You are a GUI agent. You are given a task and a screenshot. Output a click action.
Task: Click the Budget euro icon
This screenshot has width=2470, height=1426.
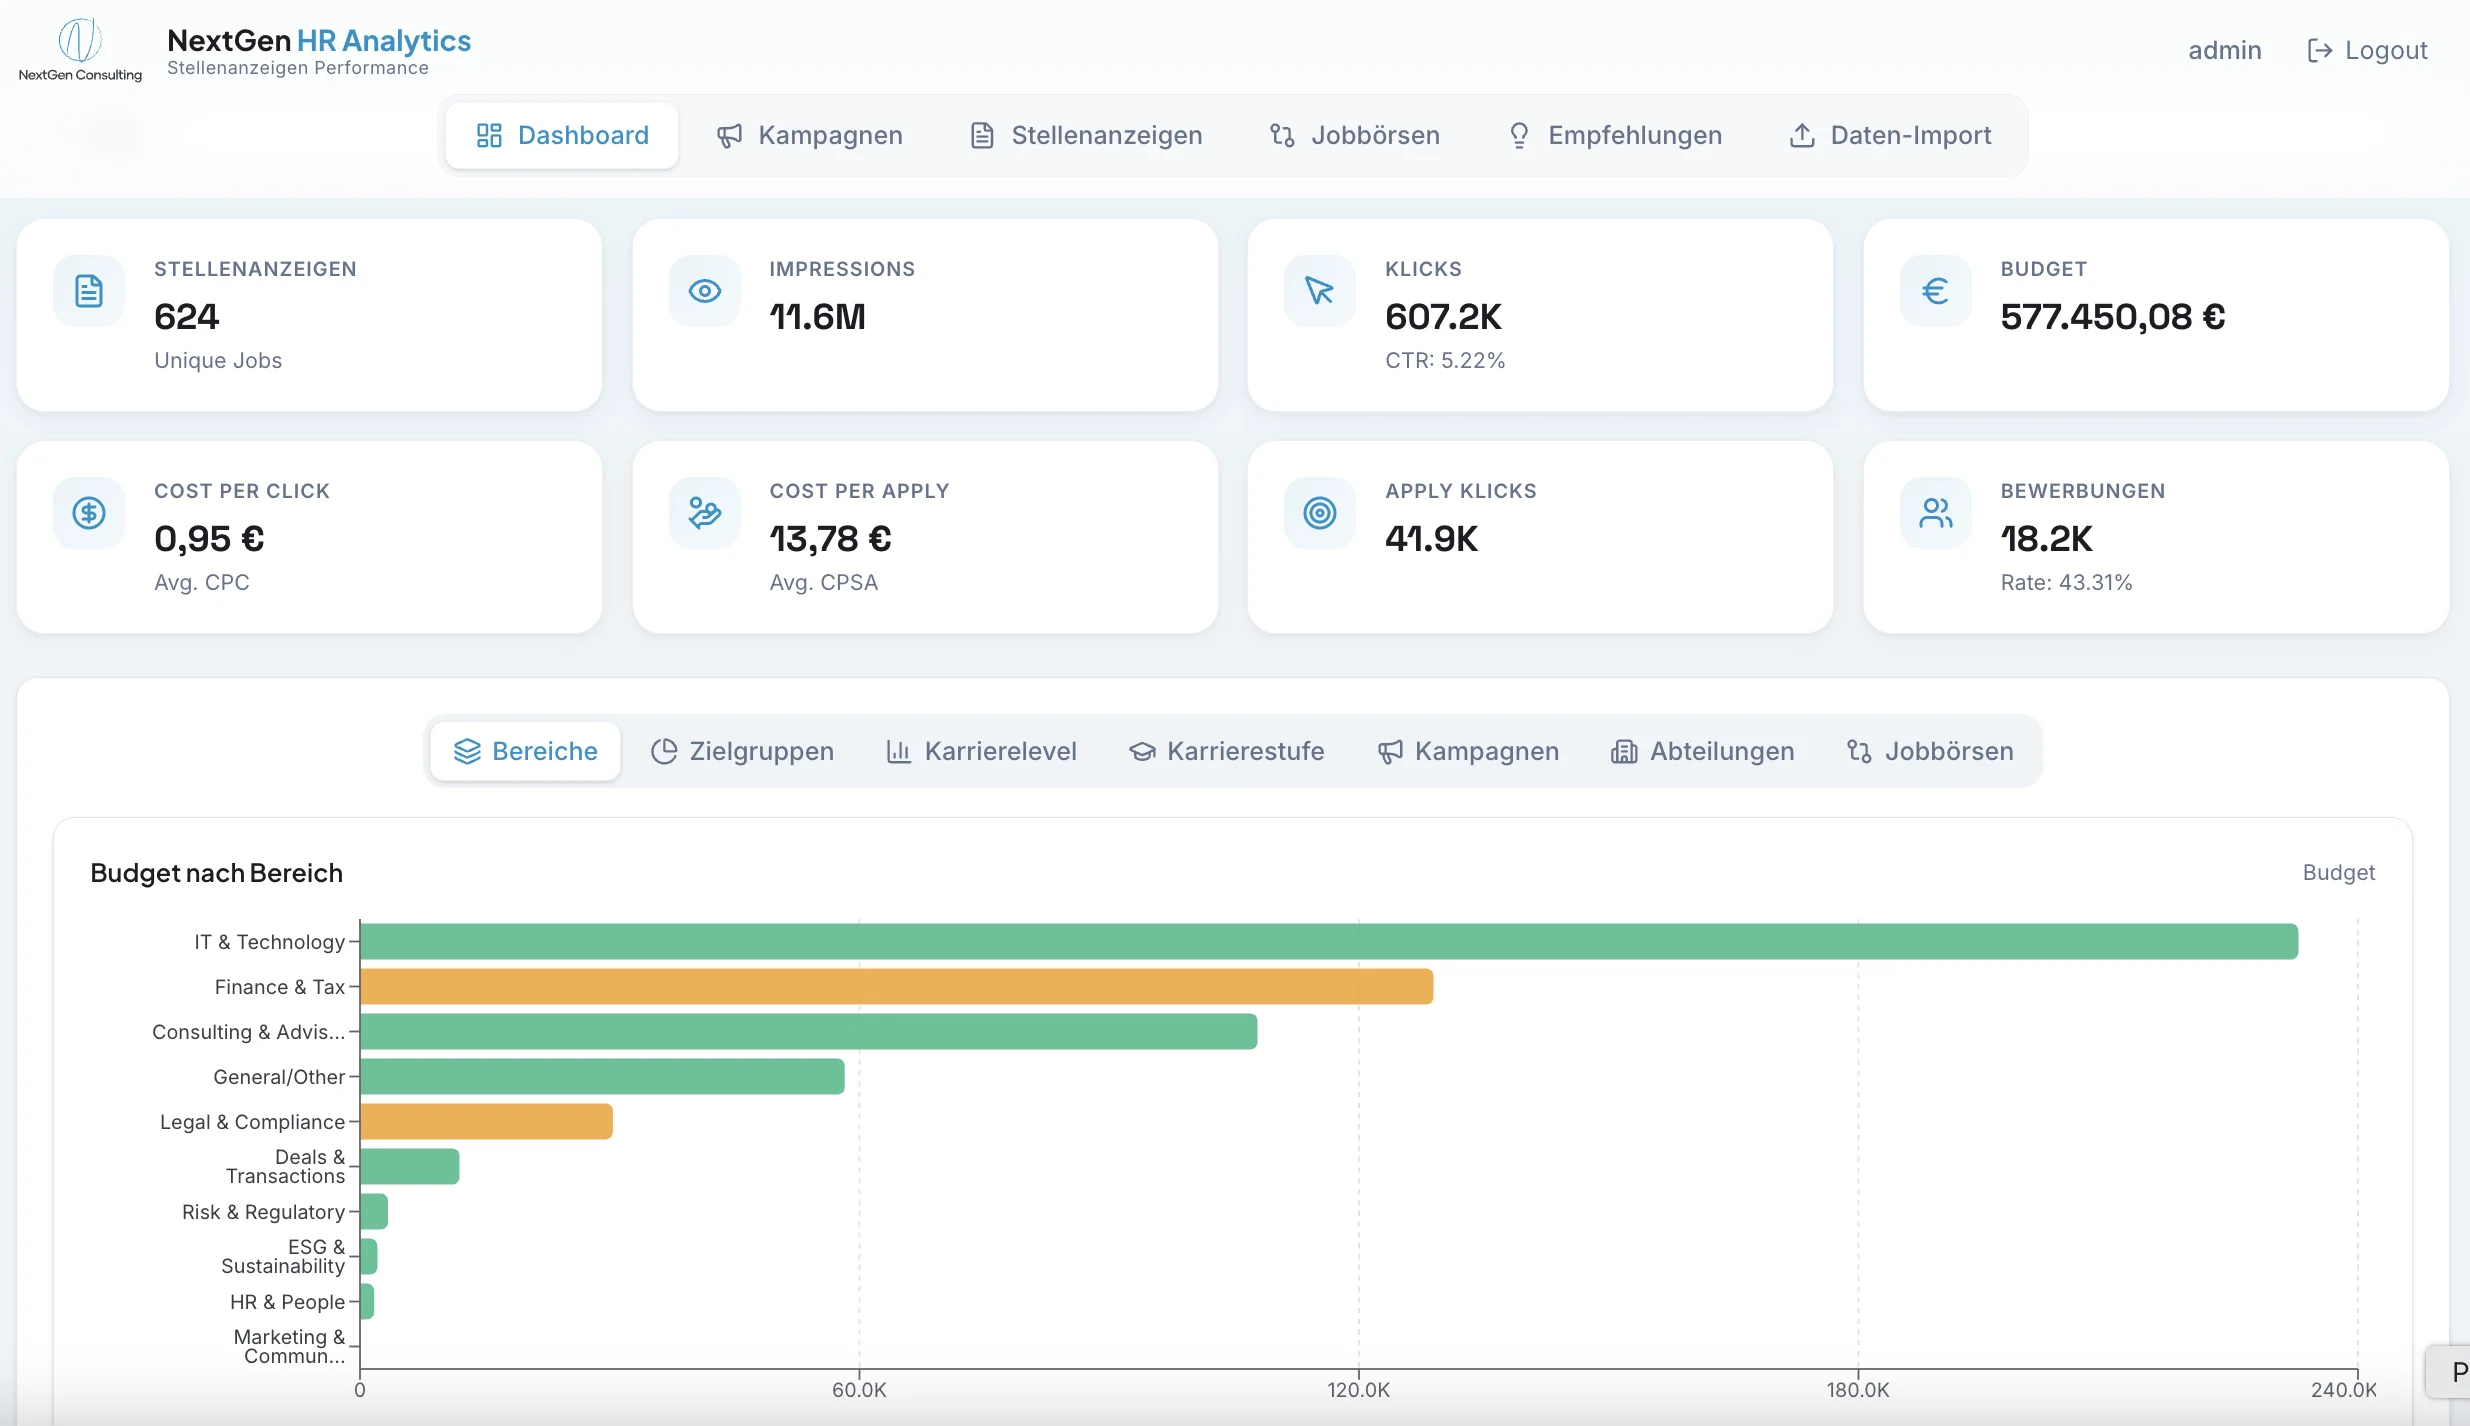pos(1936,291)
